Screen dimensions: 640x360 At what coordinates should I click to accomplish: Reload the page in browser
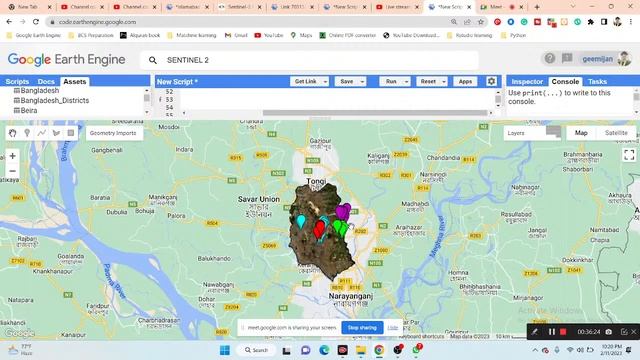[x=36, y=22]
